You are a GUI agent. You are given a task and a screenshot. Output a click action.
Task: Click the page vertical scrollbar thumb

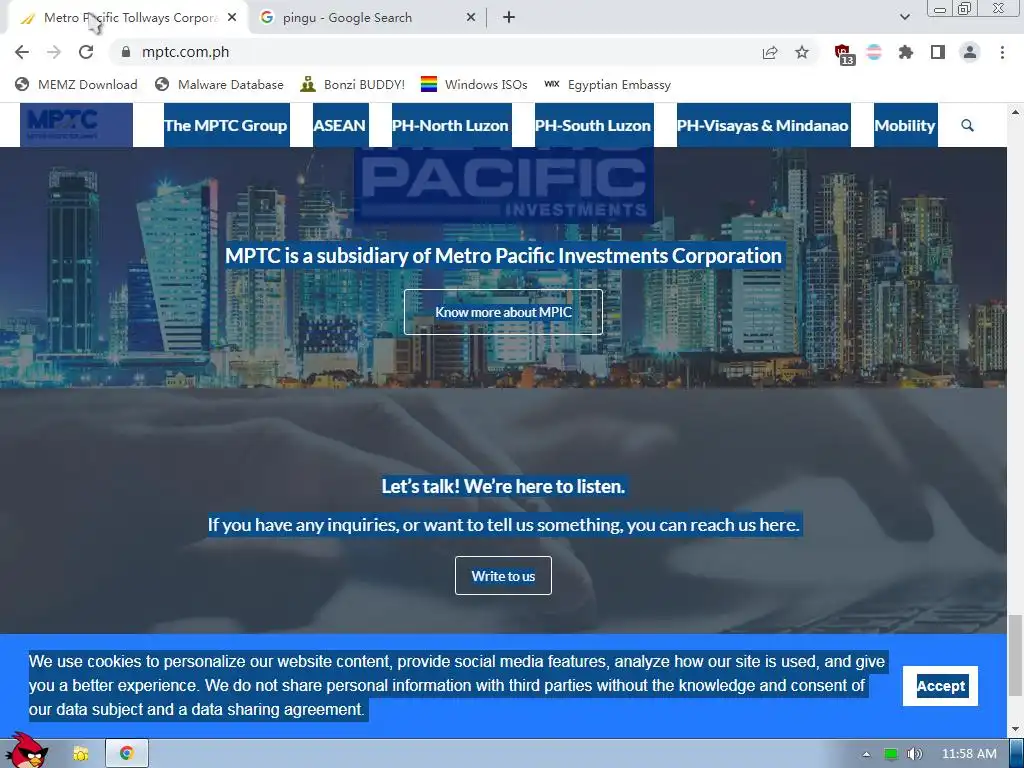(x=1016, y=656)
